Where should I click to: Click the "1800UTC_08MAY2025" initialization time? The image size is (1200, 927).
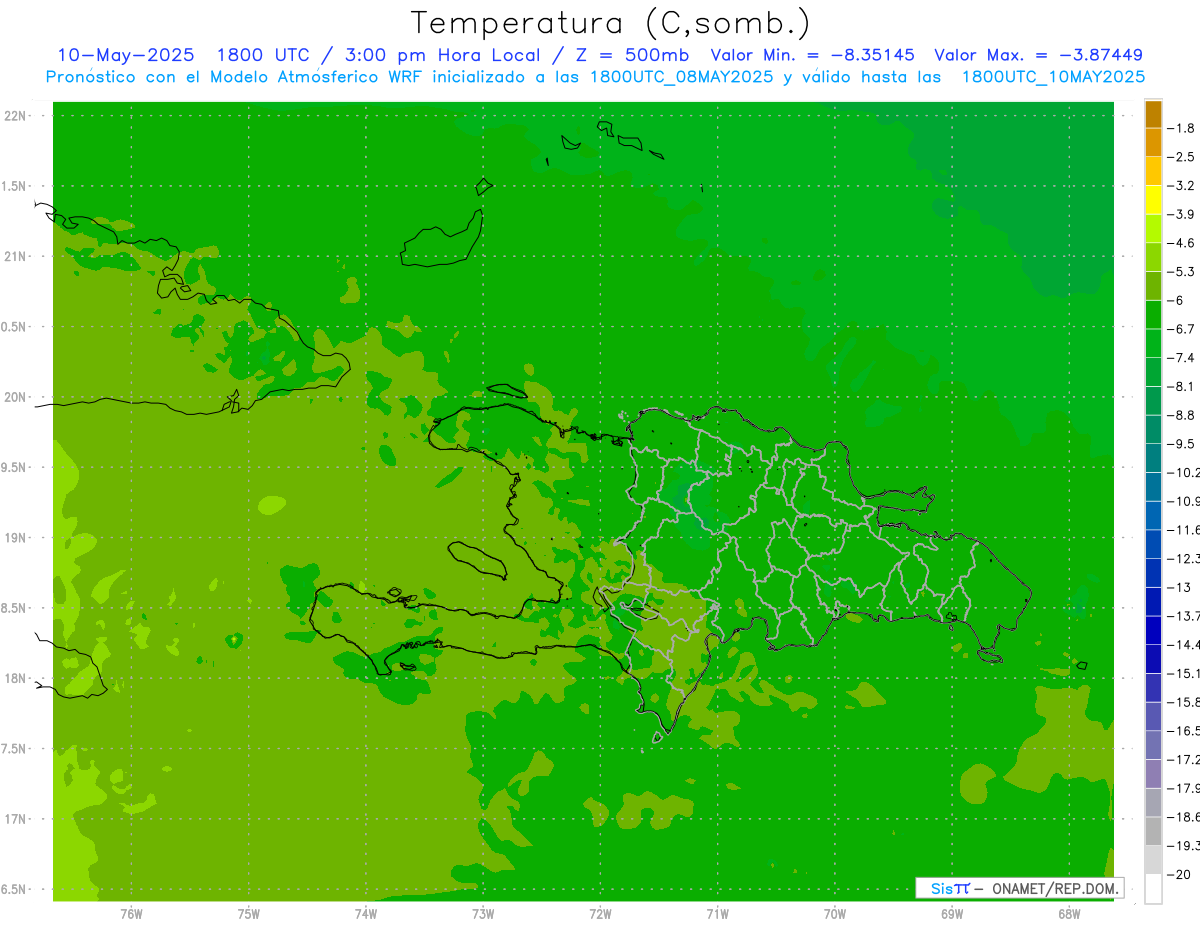682,77
